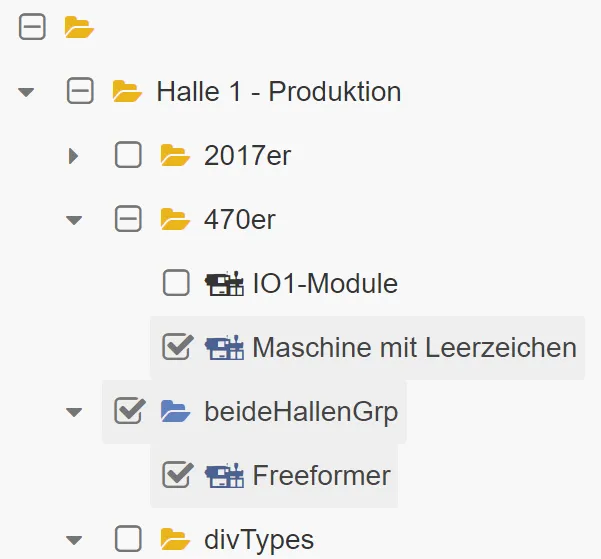Select the Maschine mit Leerzeichen label
Viewport: 601px width, 559px height.
pos(414,347)
